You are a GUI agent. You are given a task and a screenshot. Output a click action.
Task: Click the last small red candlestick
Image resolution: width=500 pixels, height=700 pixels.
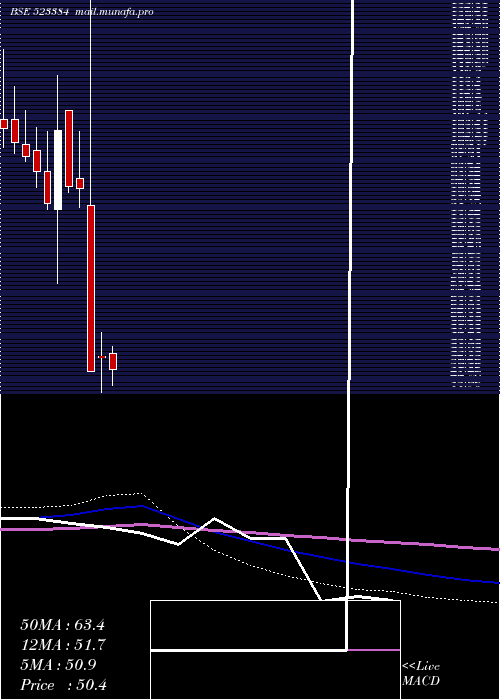(113, 362)
